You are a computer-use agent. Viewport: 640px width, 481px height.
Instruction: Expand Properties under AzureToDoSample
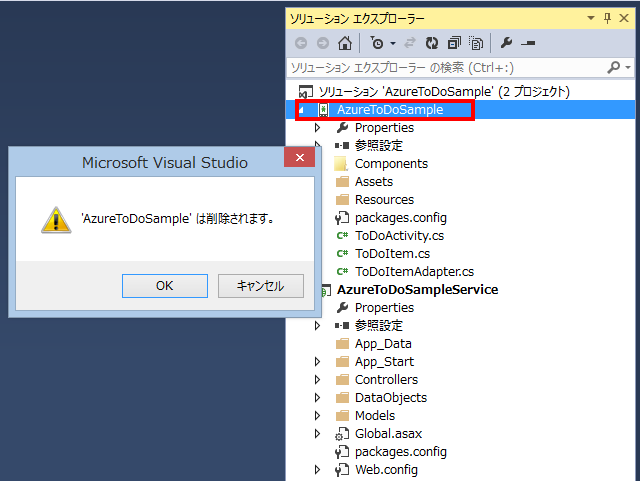[x=317, y=128]
